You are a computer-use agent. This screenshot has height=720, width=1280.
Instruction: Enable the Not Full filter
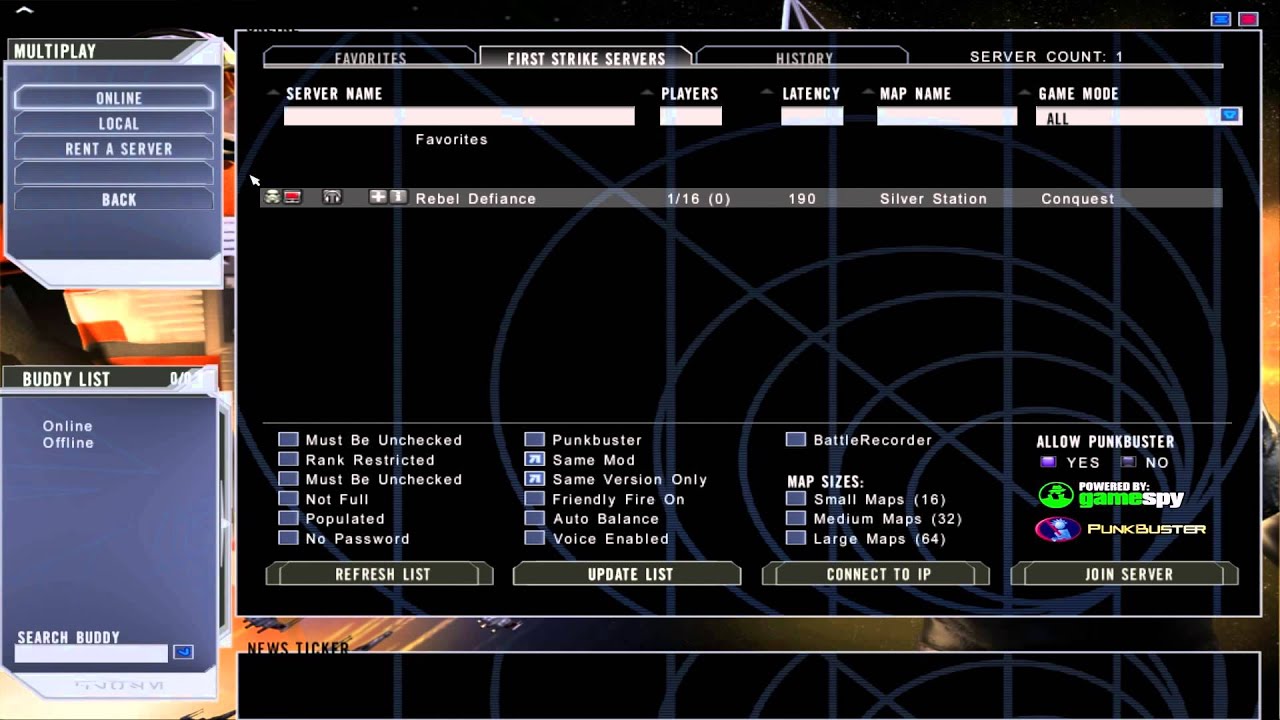point(288,499)
